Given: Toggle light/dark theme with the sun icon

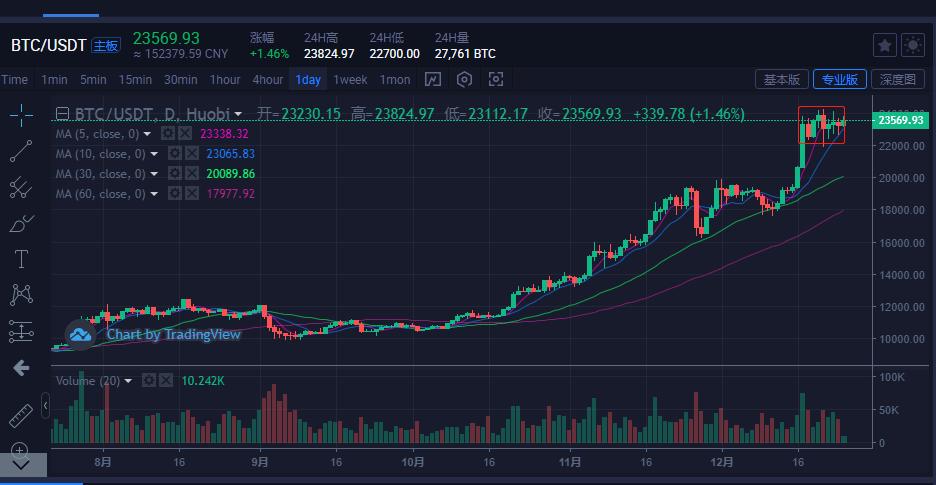Looking at the screenshot, I should click(912, 45).
